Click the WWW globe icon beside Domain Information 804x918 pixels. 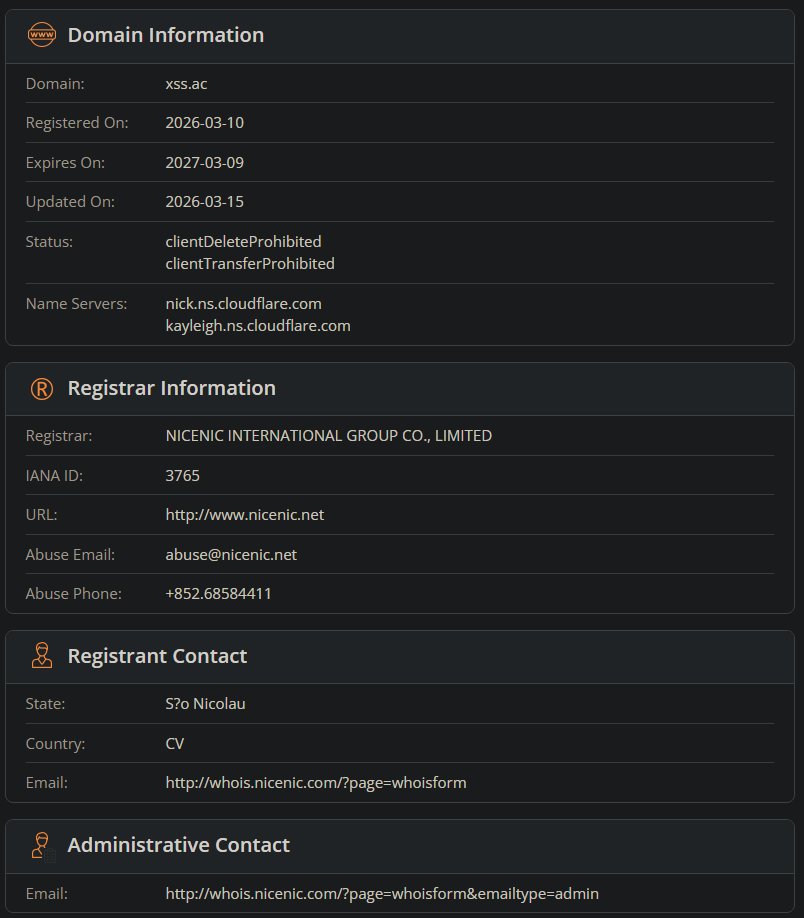(x=40, y=35)
